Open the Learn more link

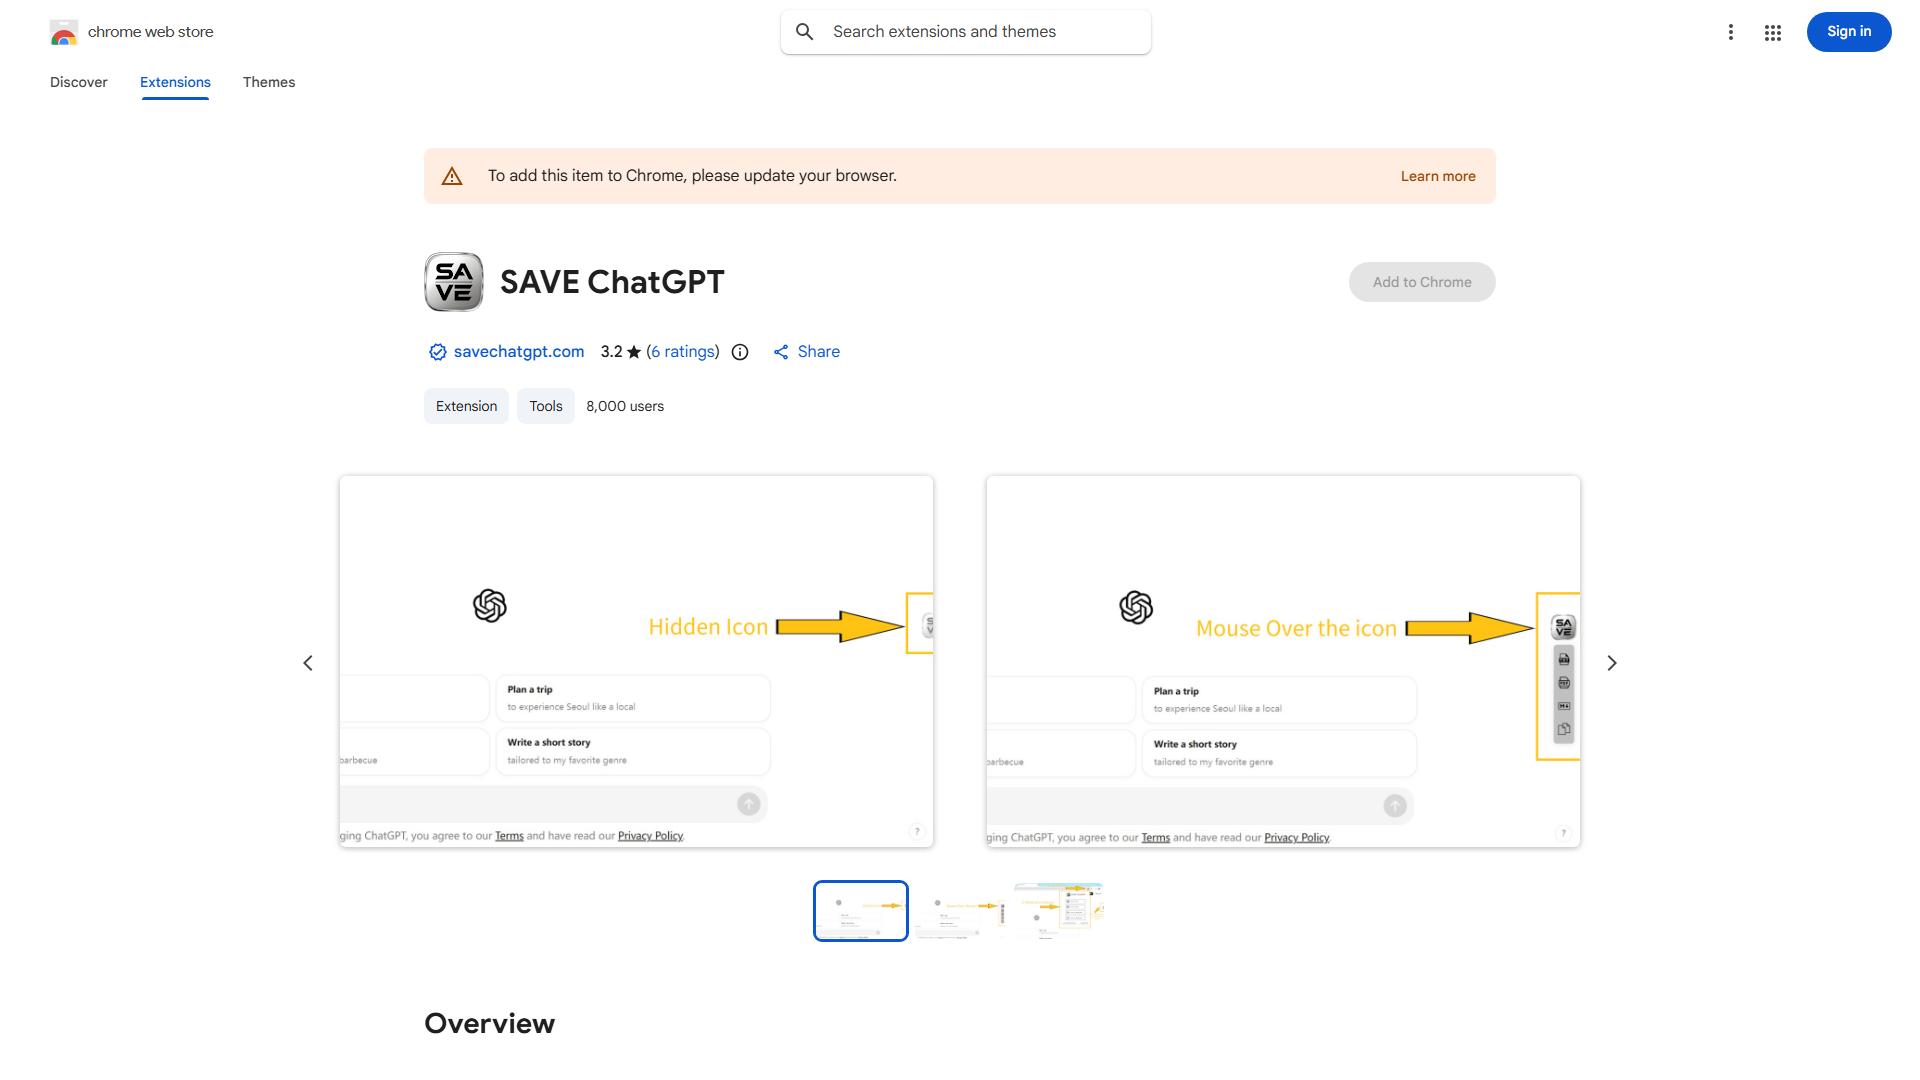[x=1437, y=176]
